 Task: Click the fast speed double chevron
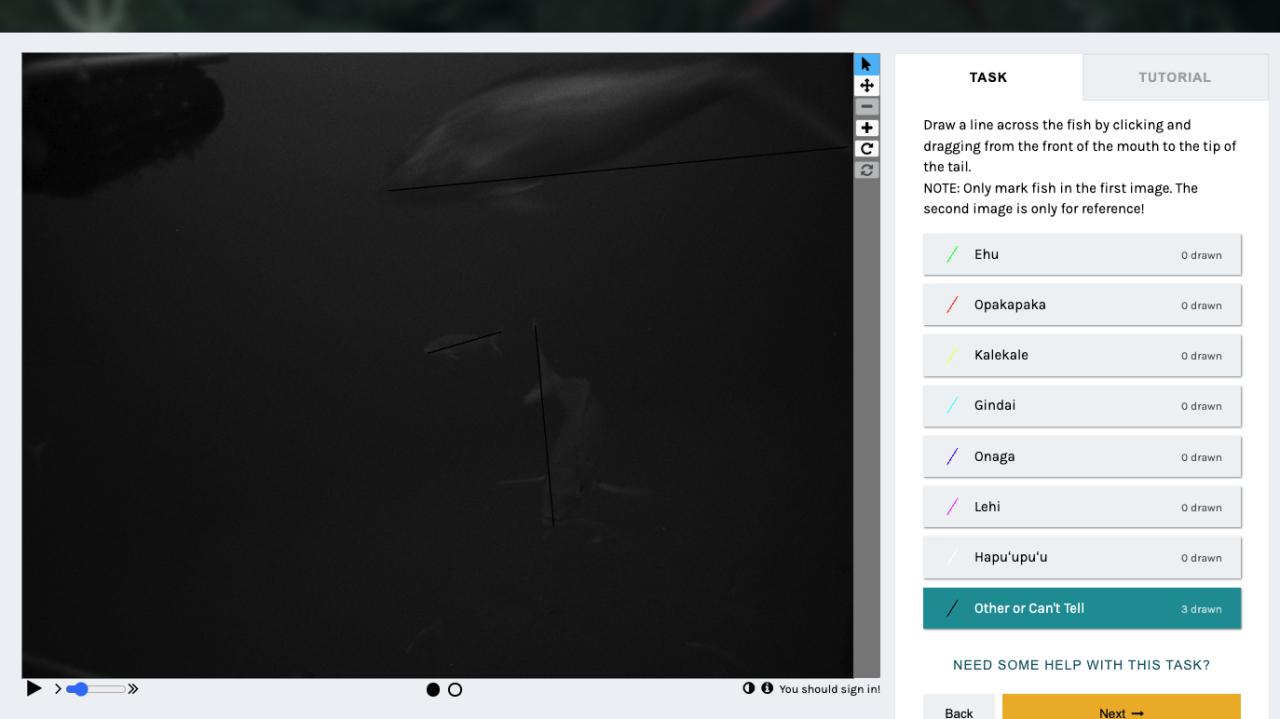coord(133,689)
